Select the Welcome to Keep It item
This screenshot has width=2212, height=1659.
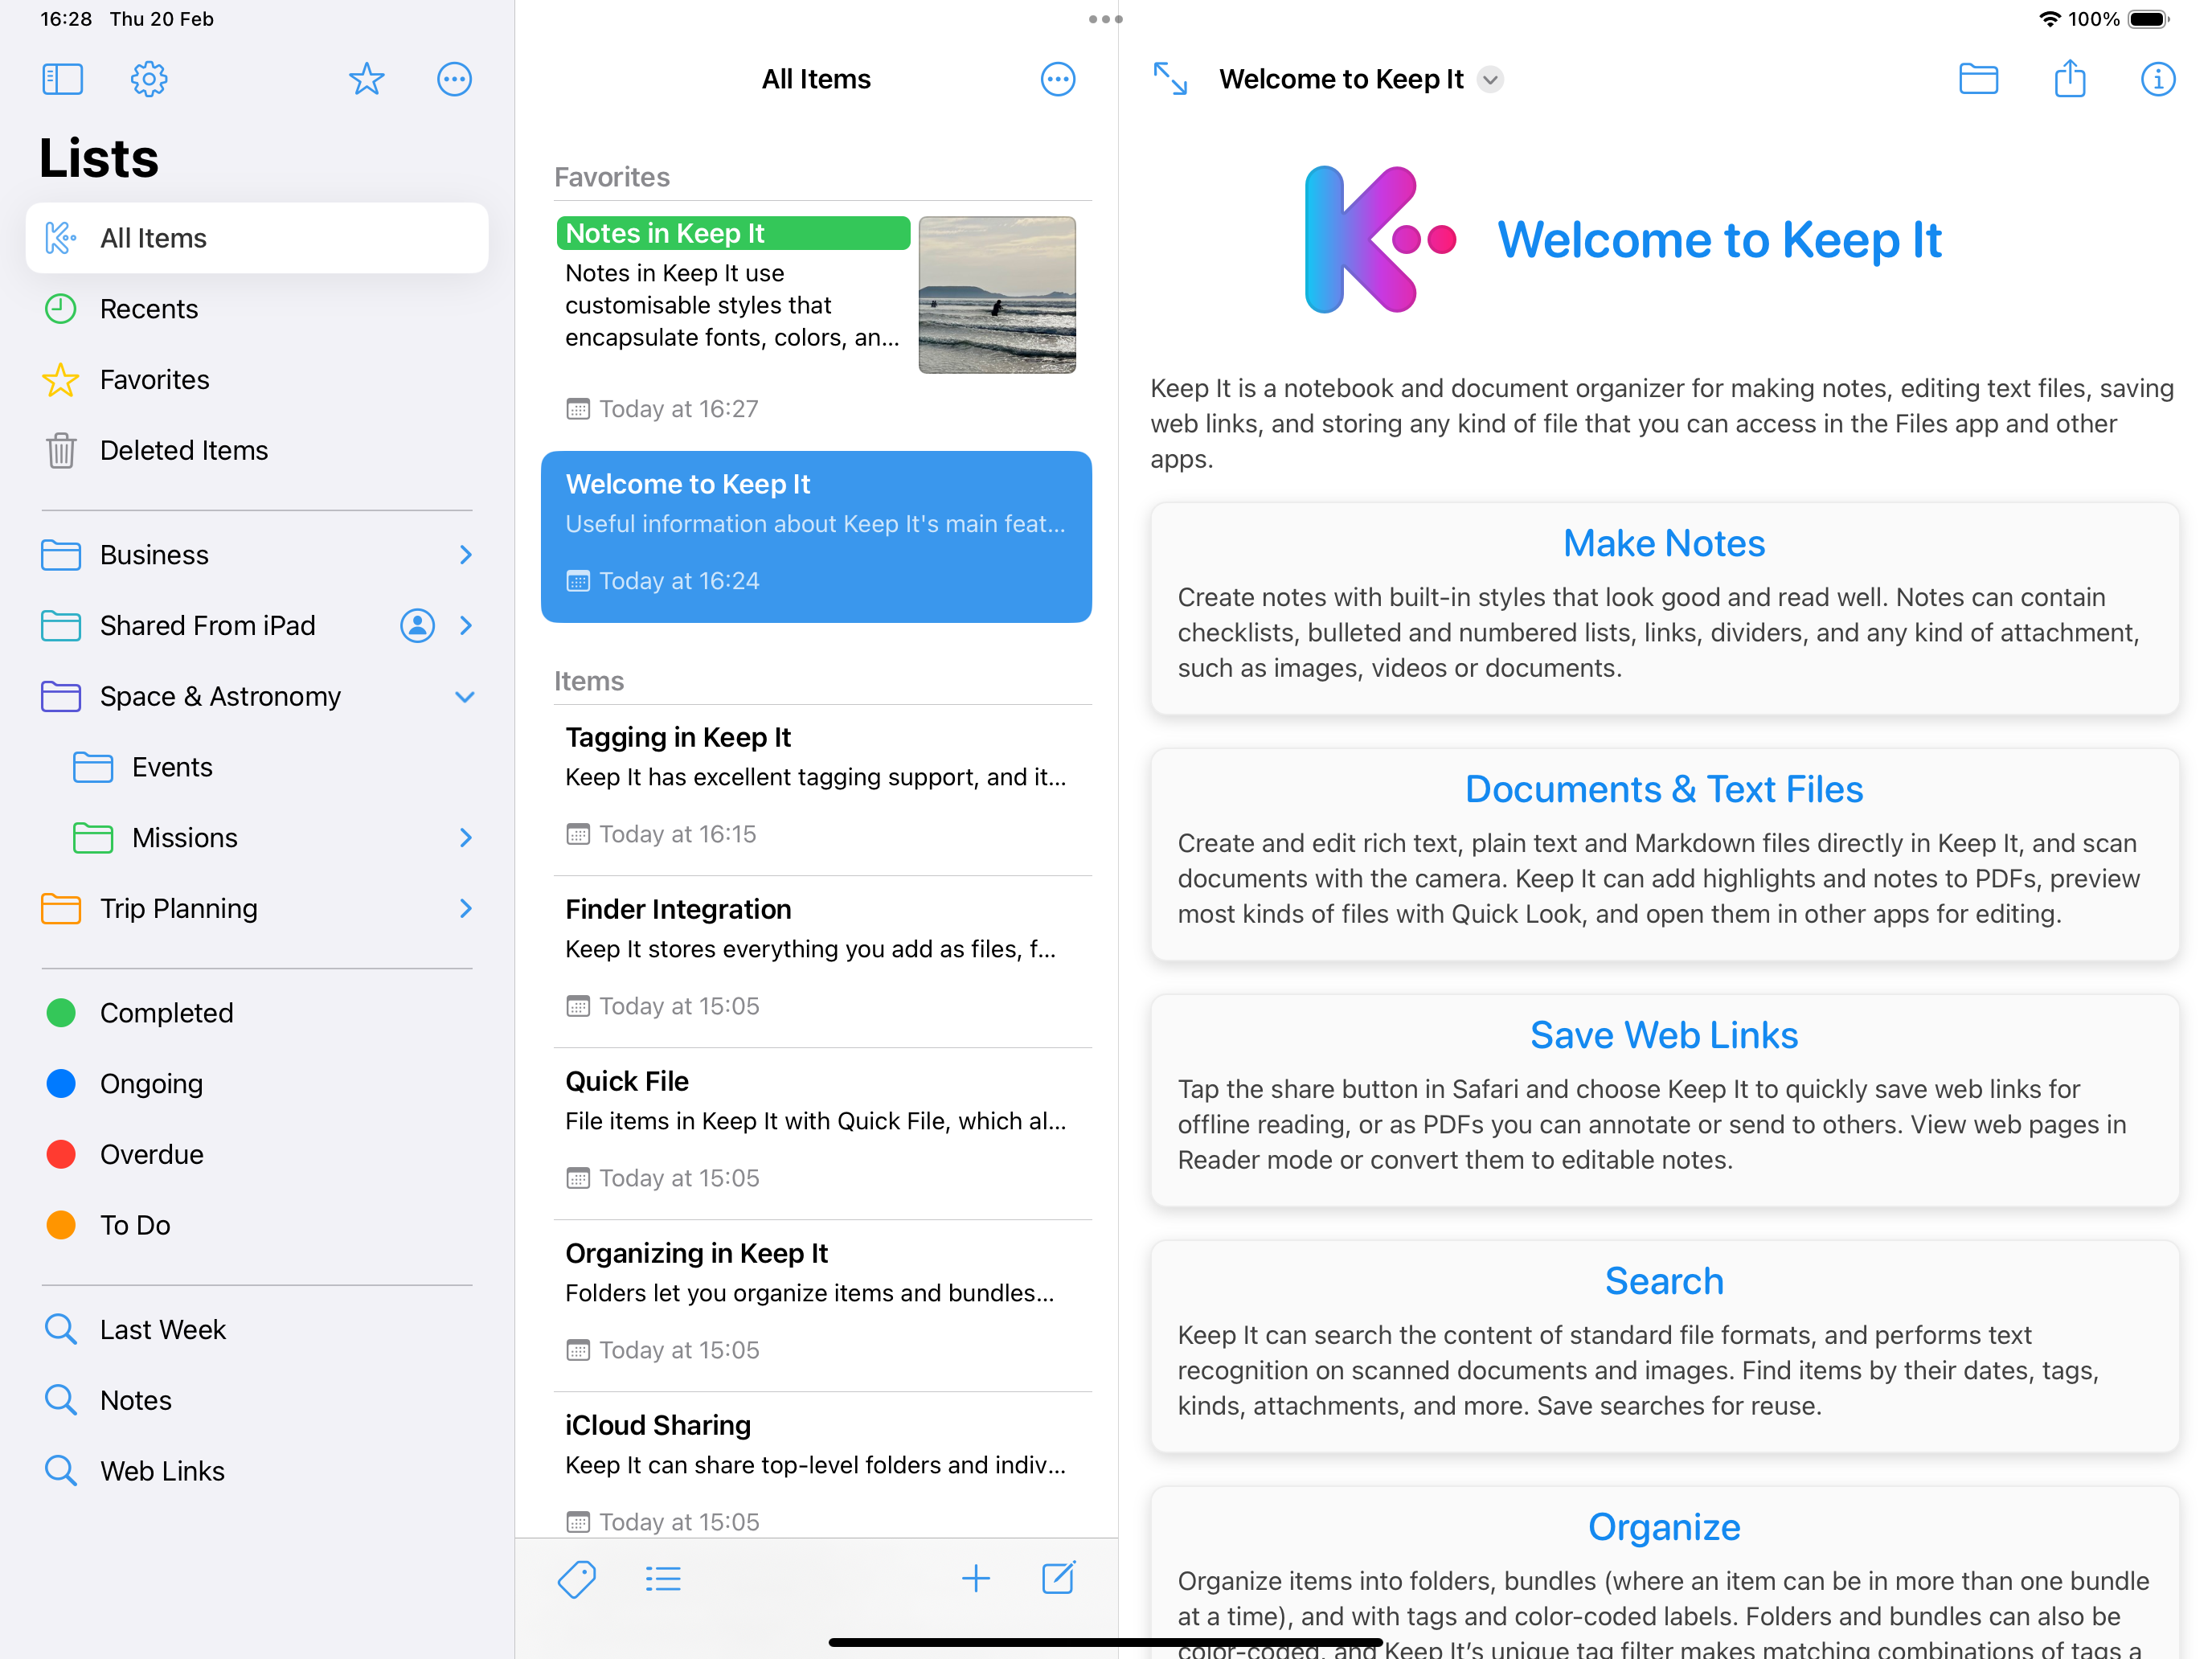[x=816, y=537]
